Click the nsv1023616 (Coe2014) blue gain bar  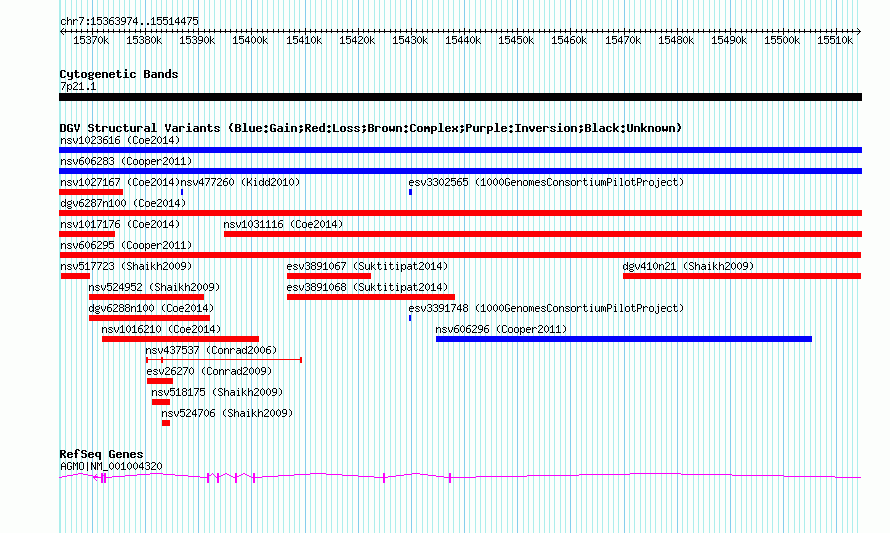click(x=460, y=150)
